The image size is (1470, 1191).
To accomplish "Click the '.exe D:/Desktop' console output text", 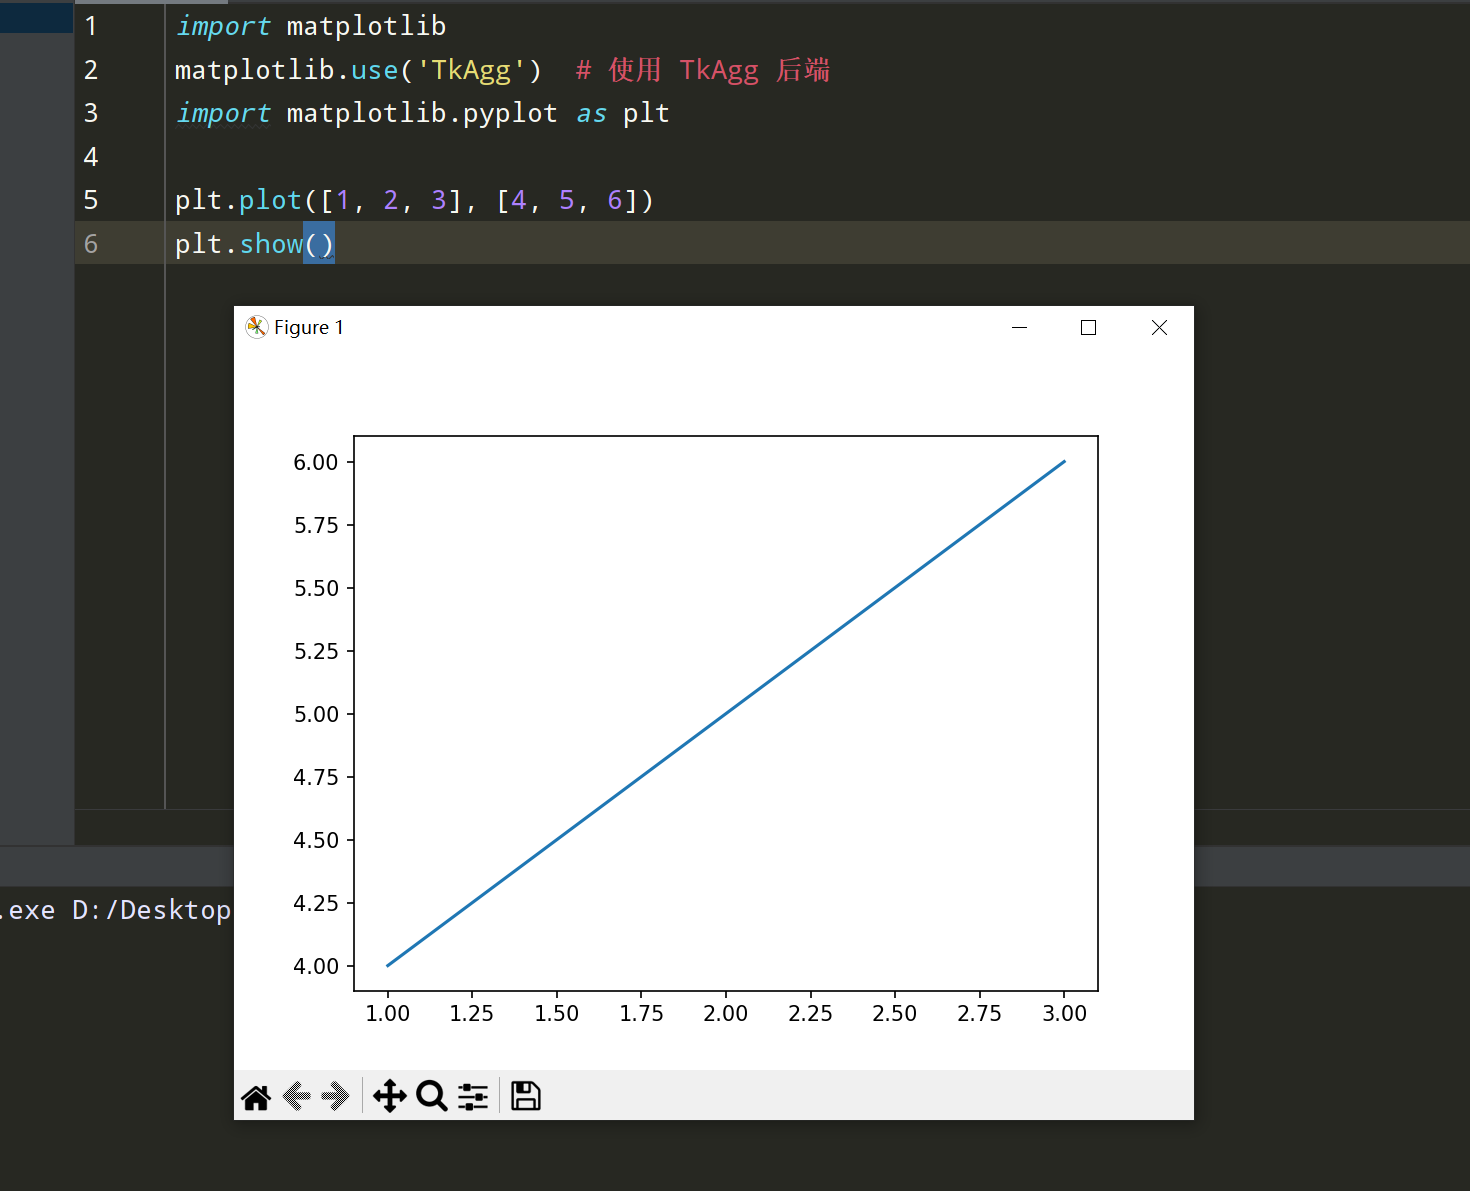I will [x=116, y=910].
